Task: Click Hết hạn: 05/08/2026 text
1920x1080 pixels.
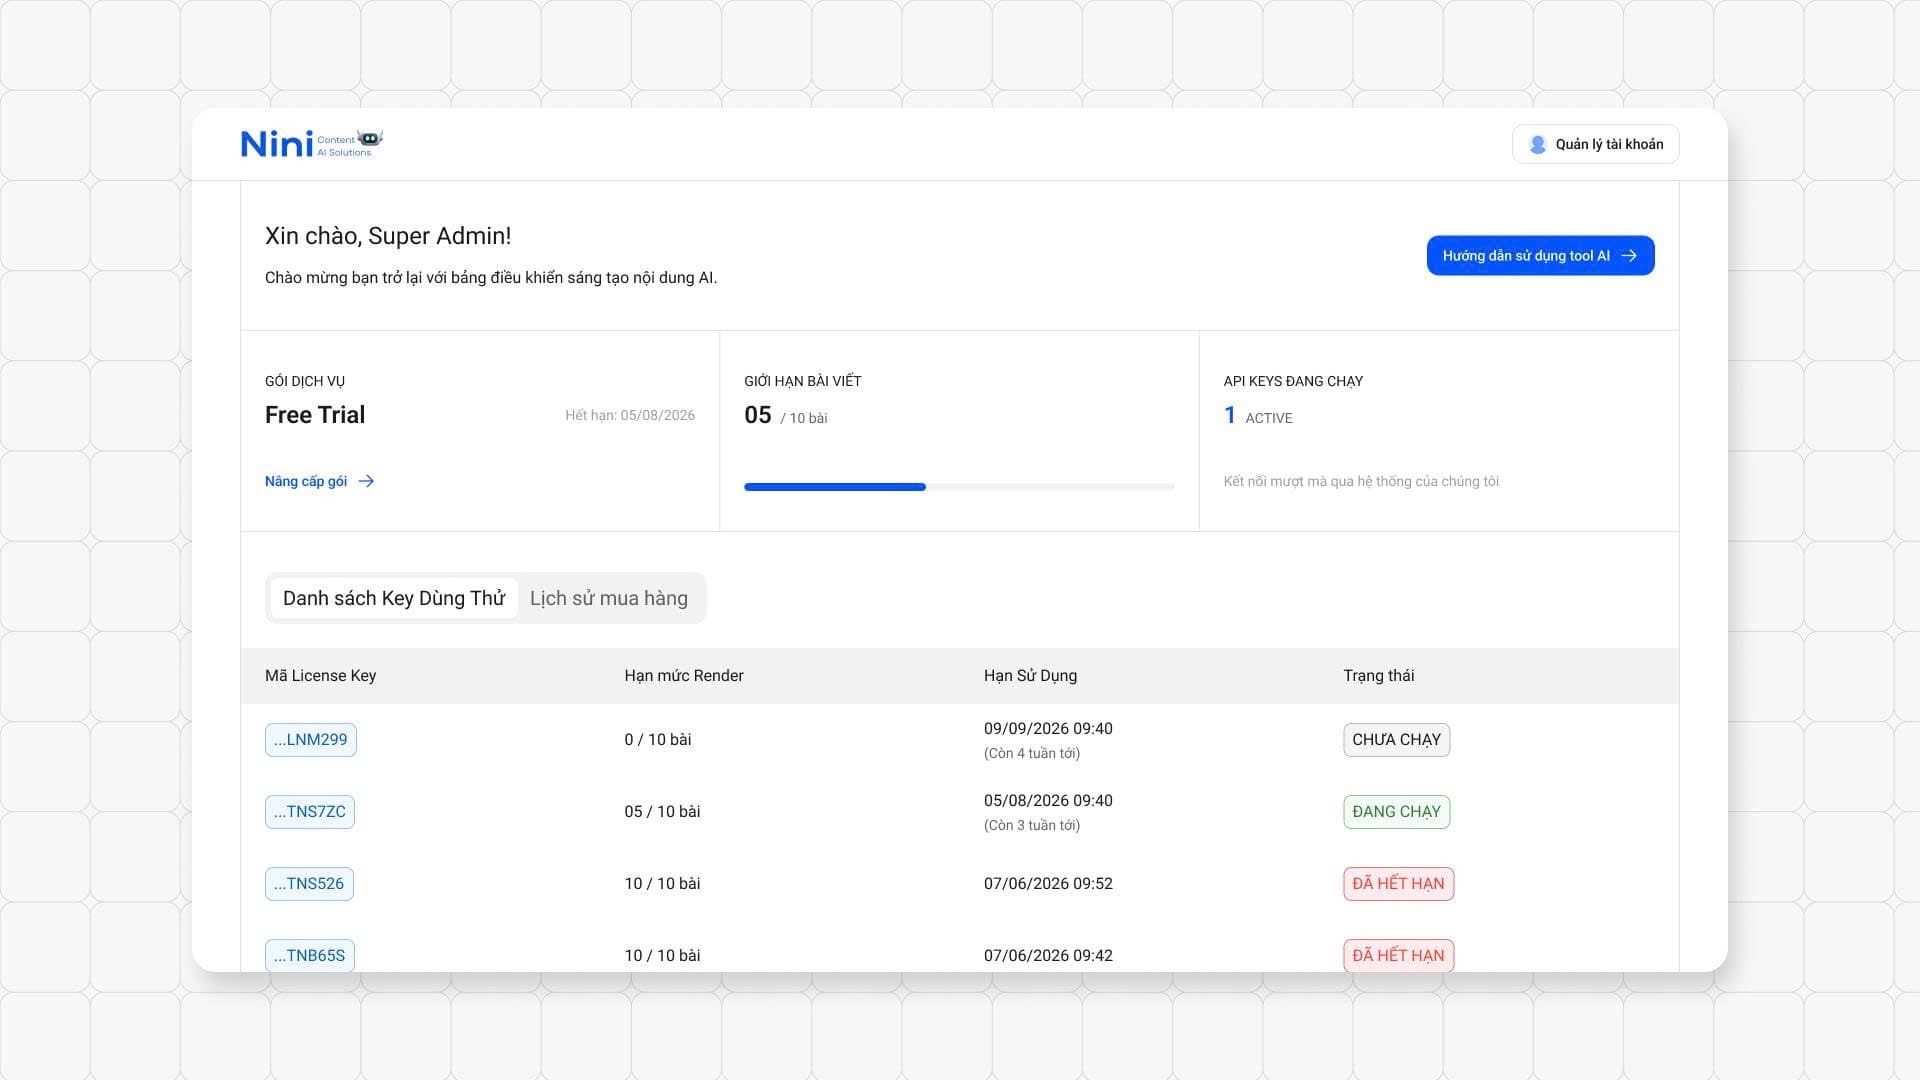Action: tap(630, 416)
